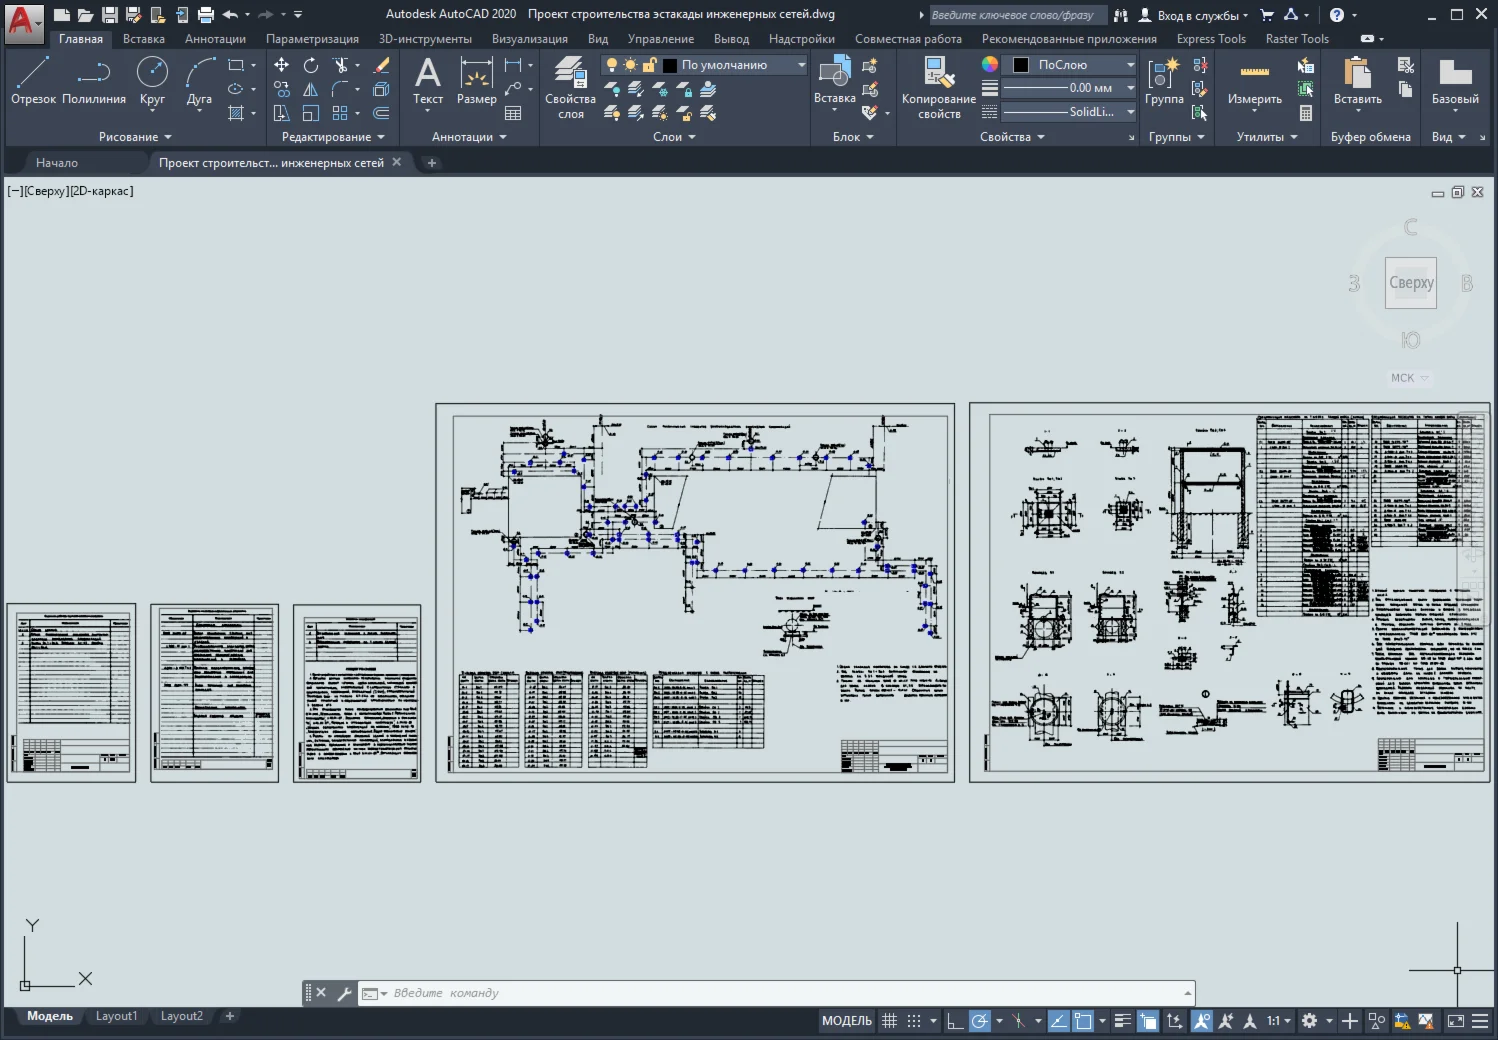The height and width of the screenshot is (1040, 1498).
Task: Expand the Слои panel
Action: (x=674, y=137)
